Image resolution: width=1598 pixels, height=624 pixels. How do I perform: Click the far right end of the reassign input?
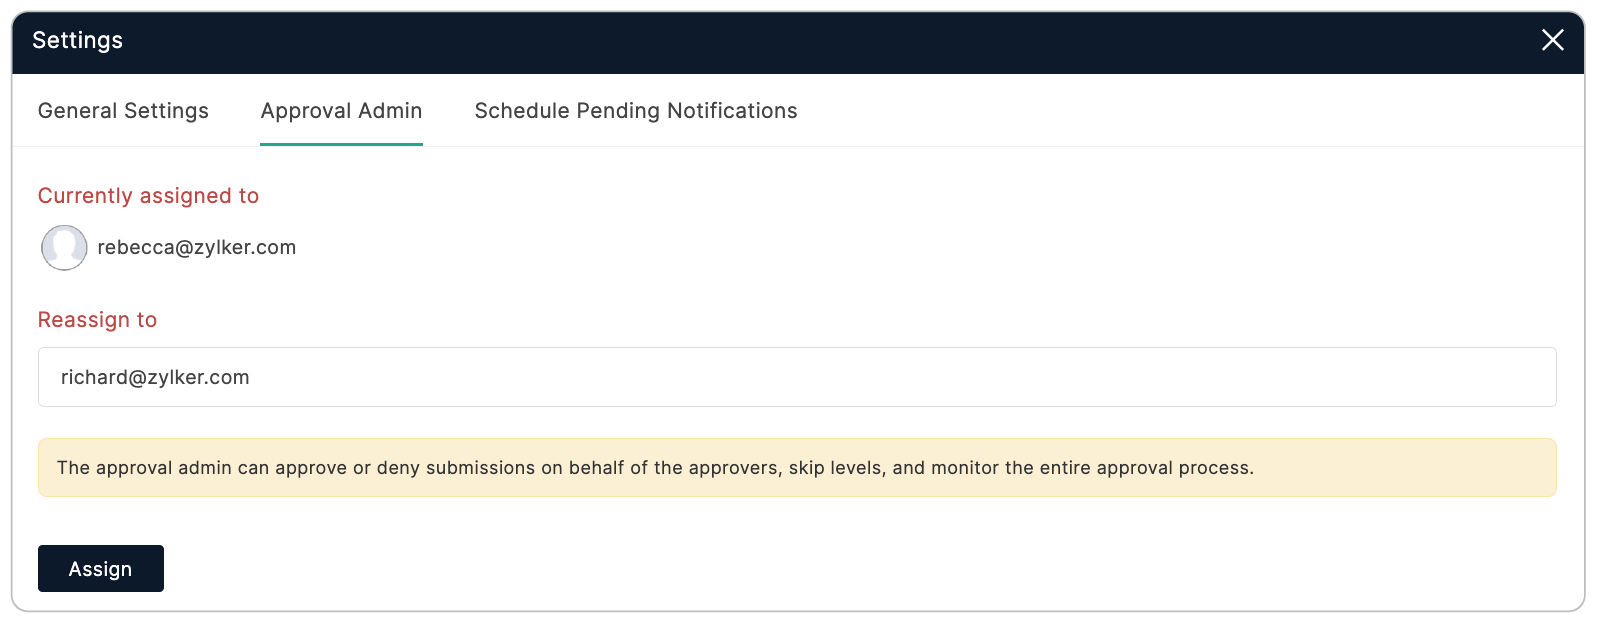1530,377
